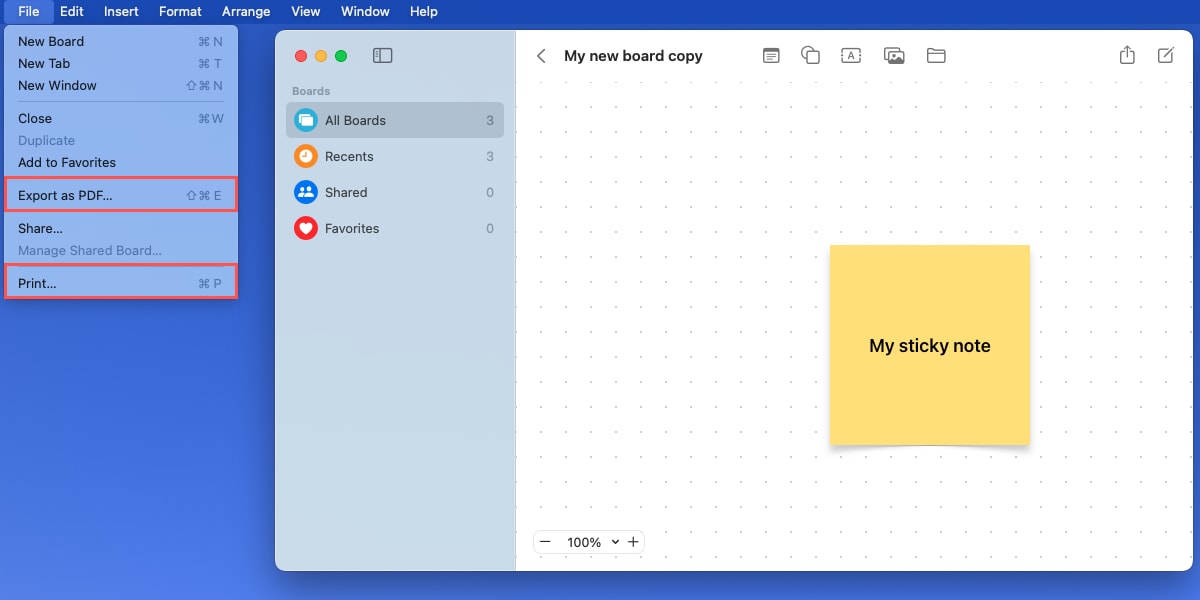This screenshot has width=1200, height=600.
Task: Open the Shapes tool in the toolbar
Action: coord(810,55)
